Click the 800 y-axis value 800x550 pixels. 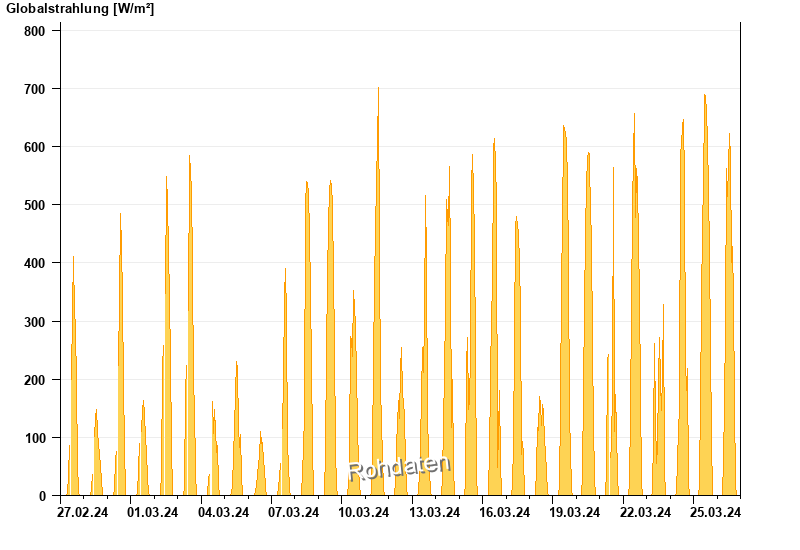pyautogui.click(x=35, y=31)
